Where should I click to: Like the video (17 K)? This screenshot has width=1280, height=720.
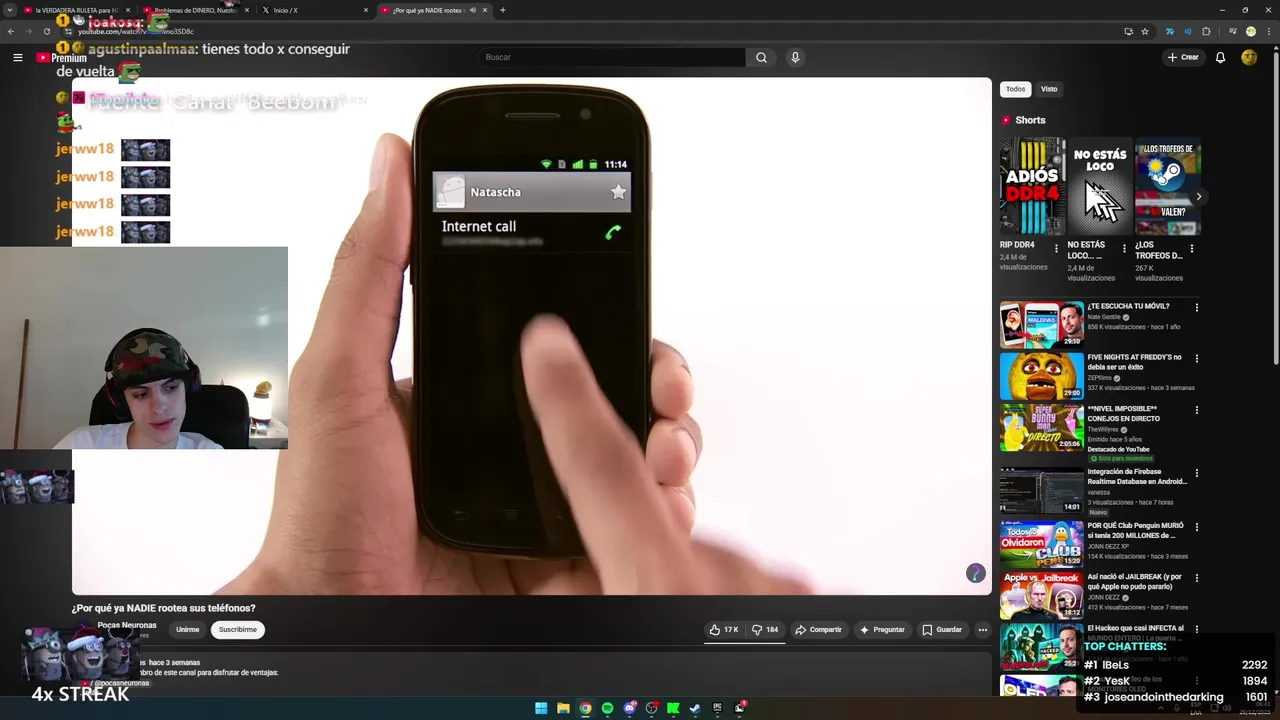pyautogui.click(x=723, y=629)
